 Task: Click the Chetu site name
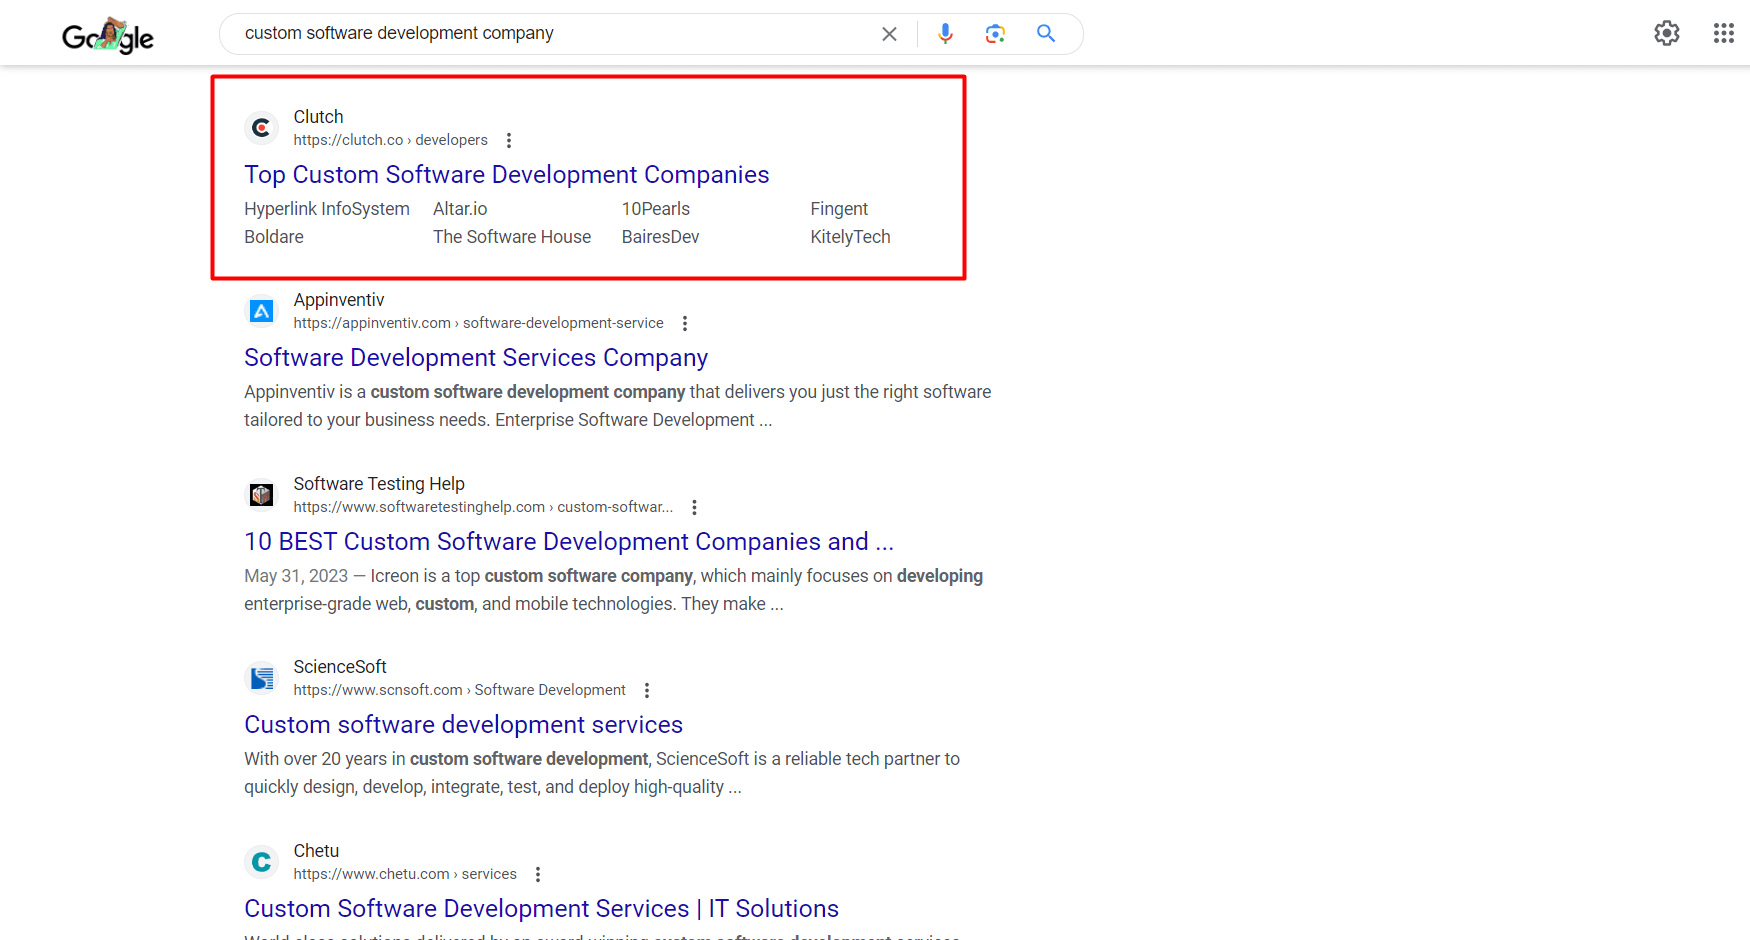316,851
